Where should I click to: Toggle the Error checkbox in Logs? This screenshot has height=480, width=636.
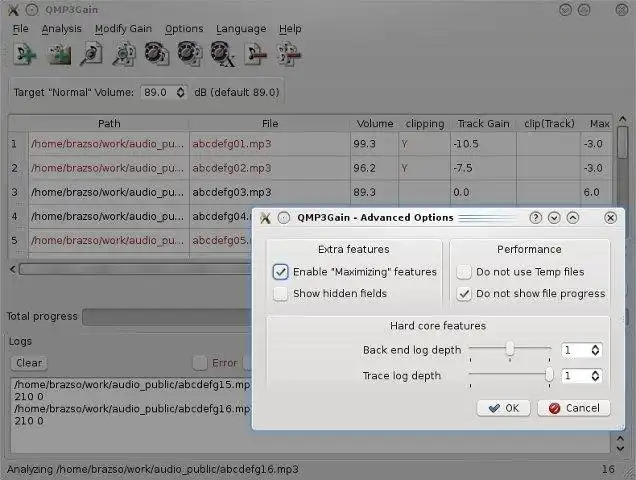[x=200, y=363]
